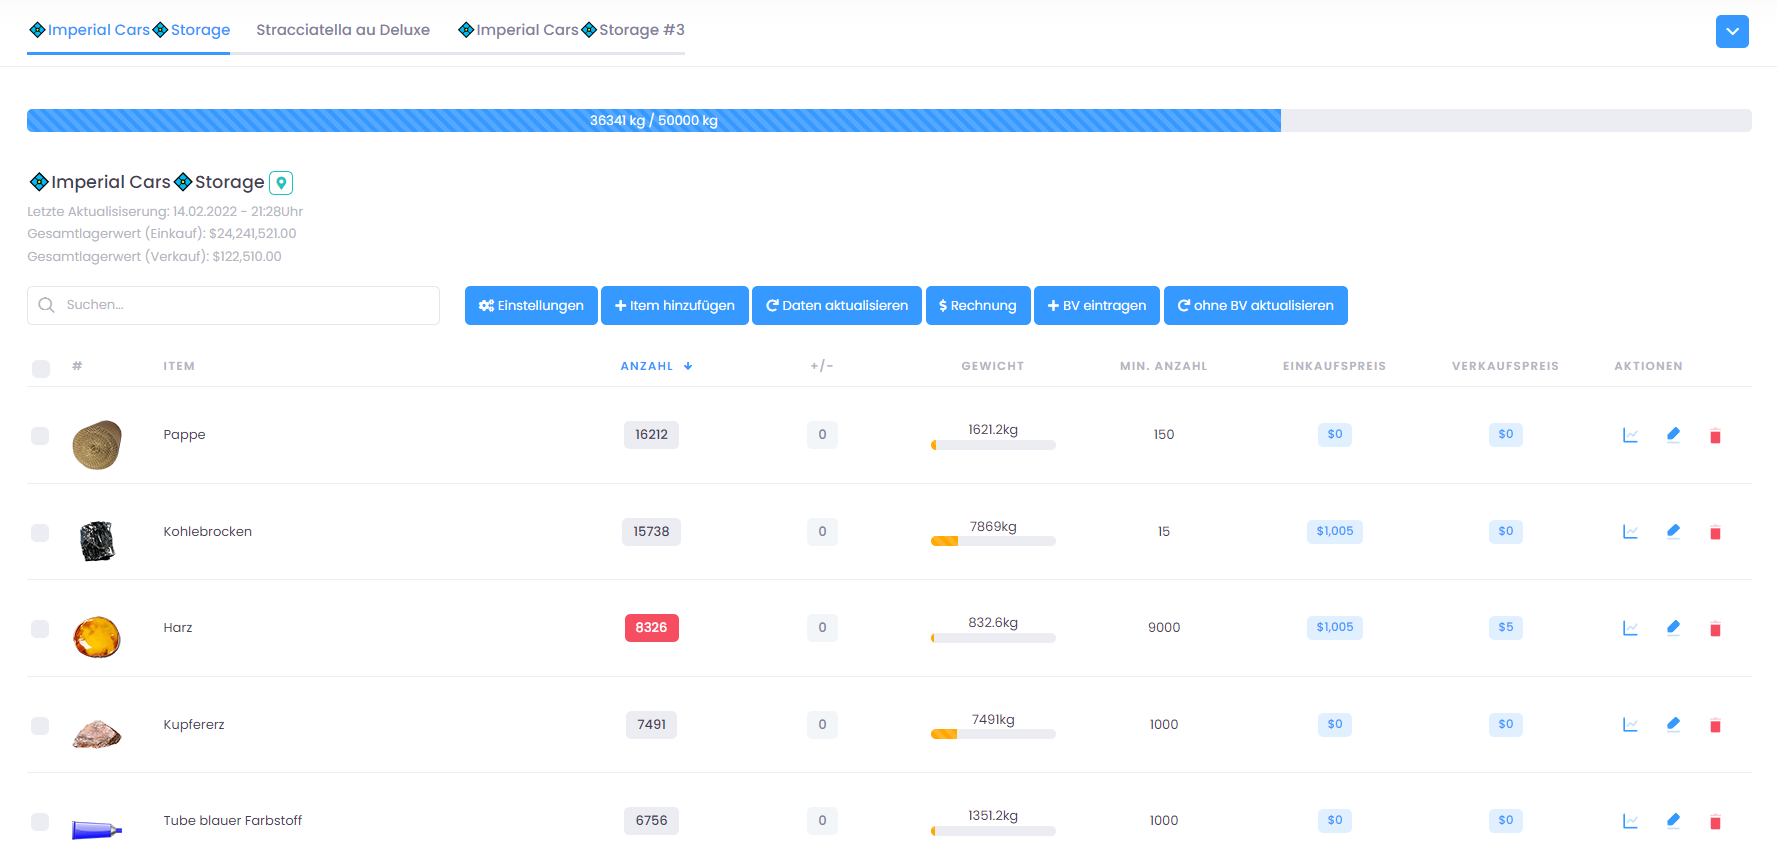Image resolution: width=1777 pixels, height=848 pixels.
Task: View chart icon for Harz row
Action: (x=1630, y=628)
